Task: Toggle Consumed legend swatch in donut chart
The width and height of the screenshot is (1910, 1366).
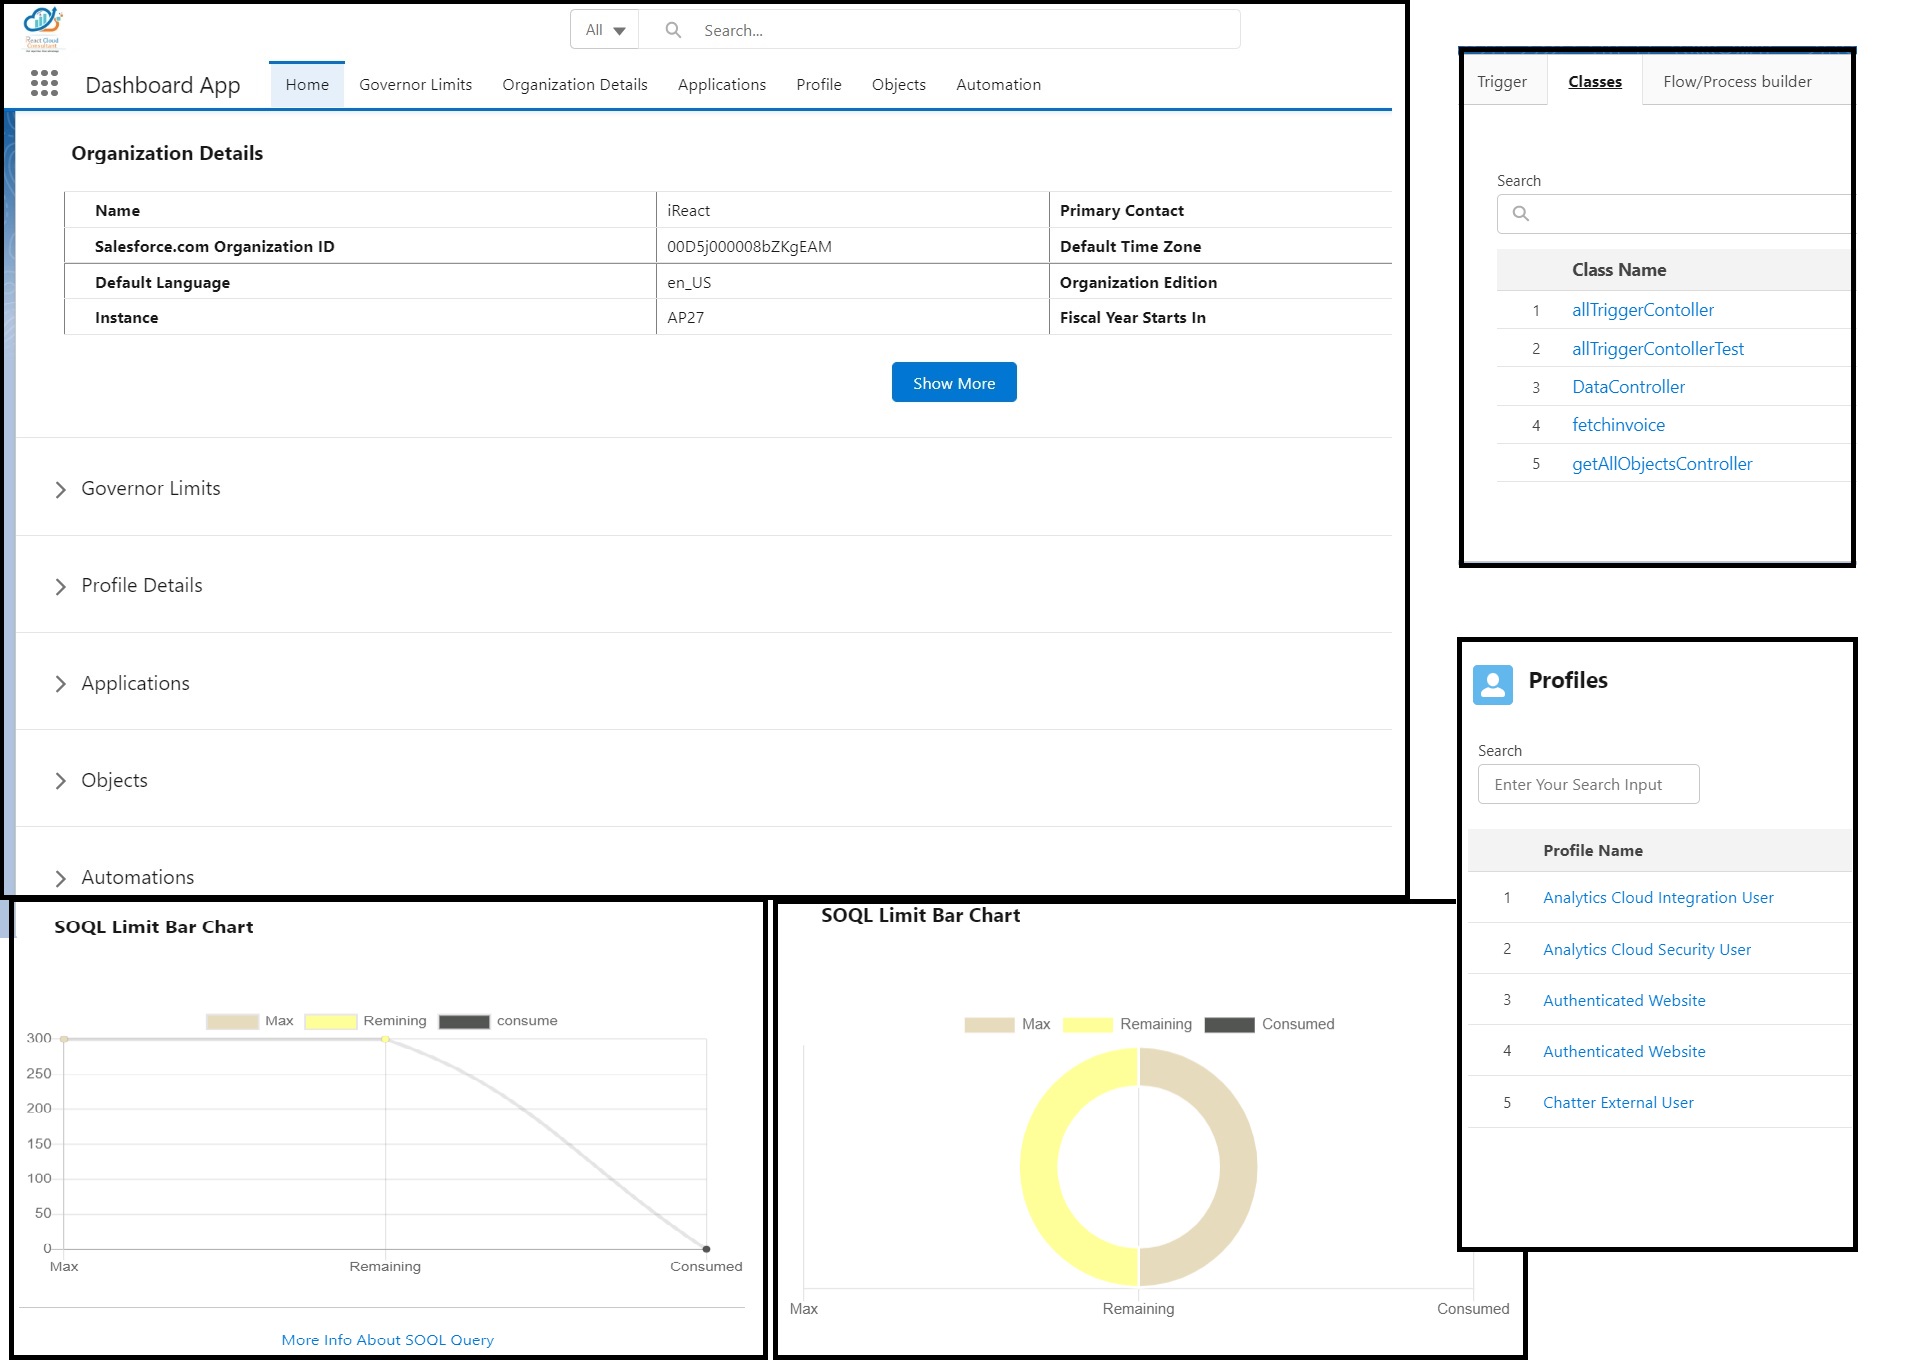Action: point(1230,1025)
